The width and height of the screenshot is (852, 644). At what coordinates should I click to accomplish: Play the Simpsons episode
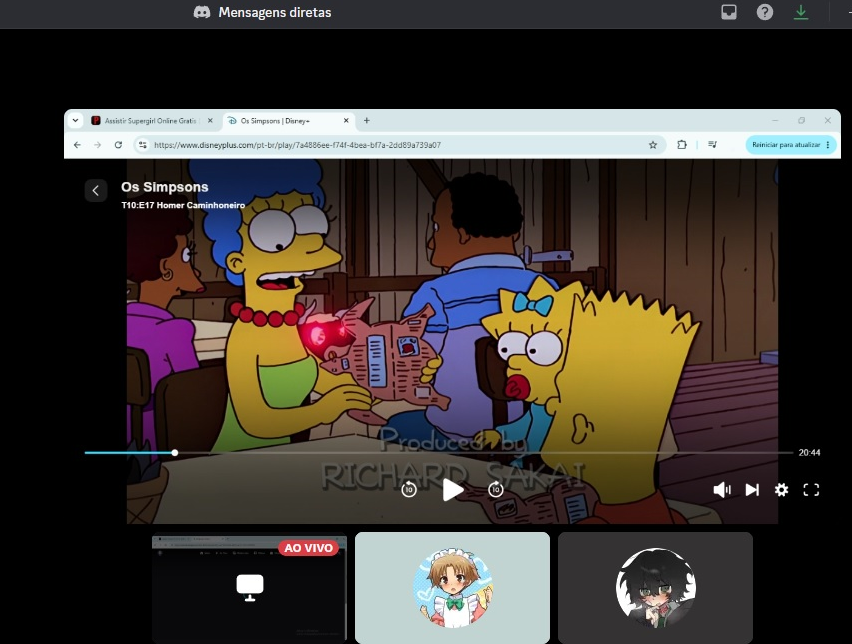(x=453, y=490)
